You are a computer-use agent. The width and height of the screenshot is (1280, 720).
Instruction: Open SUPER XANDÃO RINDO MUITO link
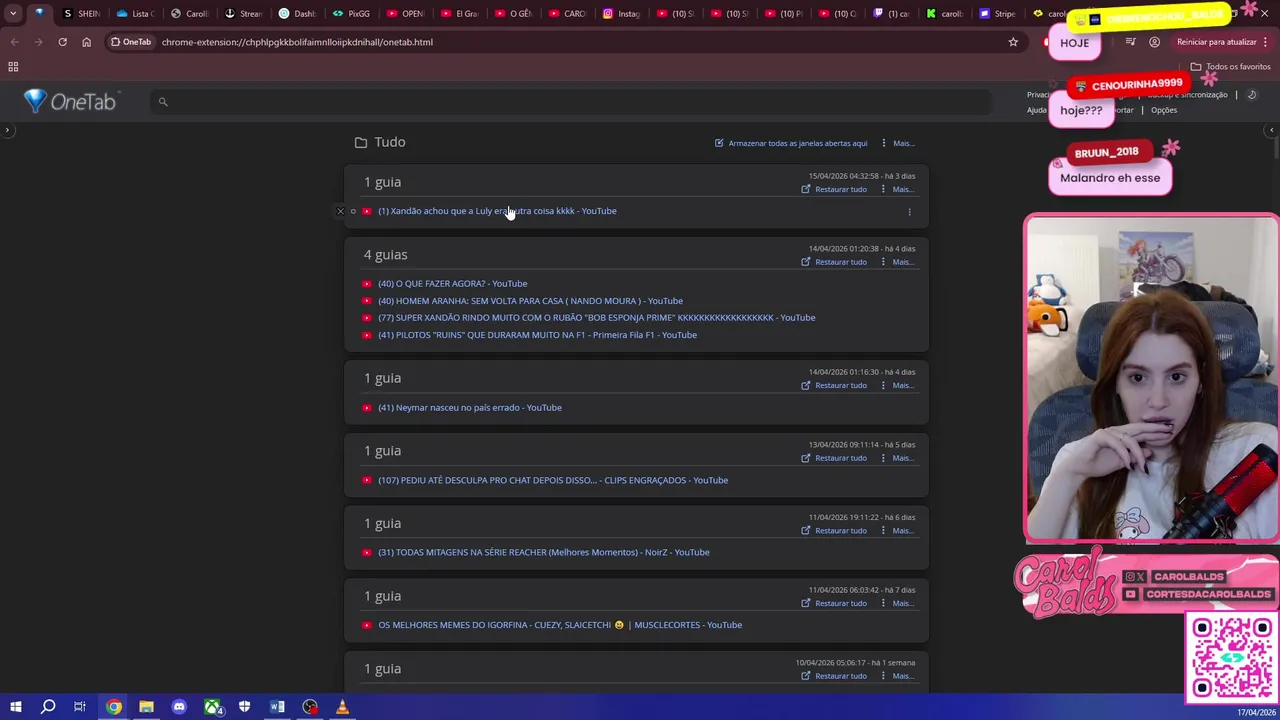[596, 318]
